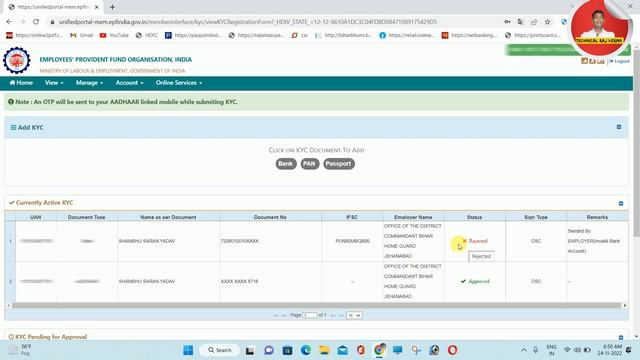Open the Chat app on taskbar
The height and width of the screenshot is (360, 640).
click(269, 350)
